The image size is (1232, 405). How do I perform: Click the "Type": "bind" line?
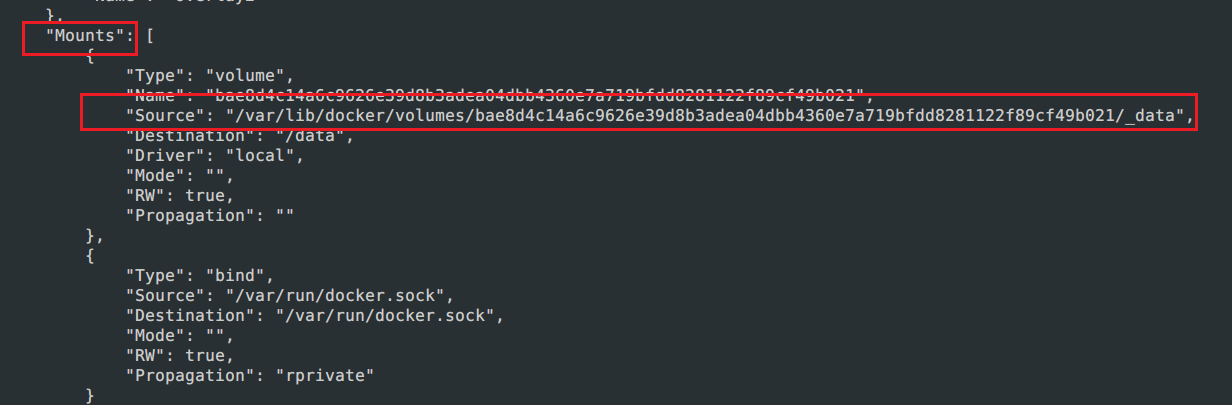(199, 274)
